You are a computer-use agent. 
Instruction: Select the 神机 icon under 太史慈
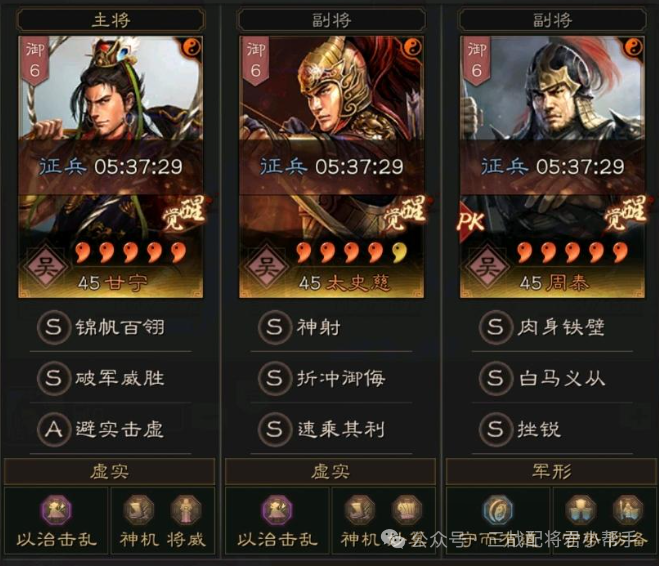click(x=360, y=510)
